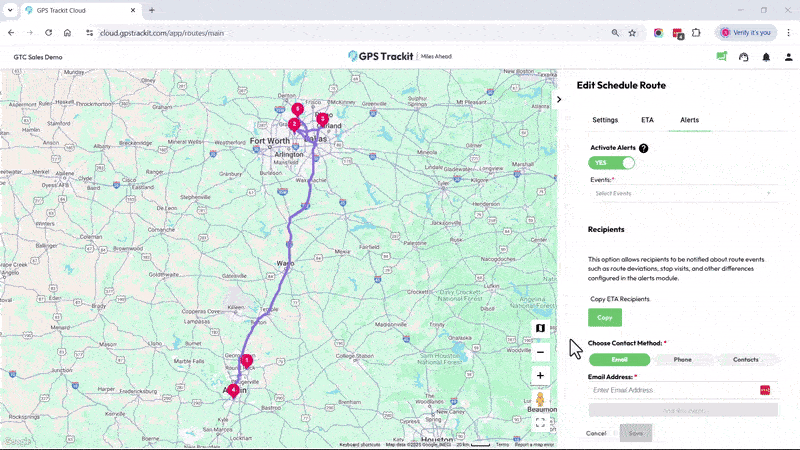800x450 pixels.
Task: Reload the current page
Action: 48,33
